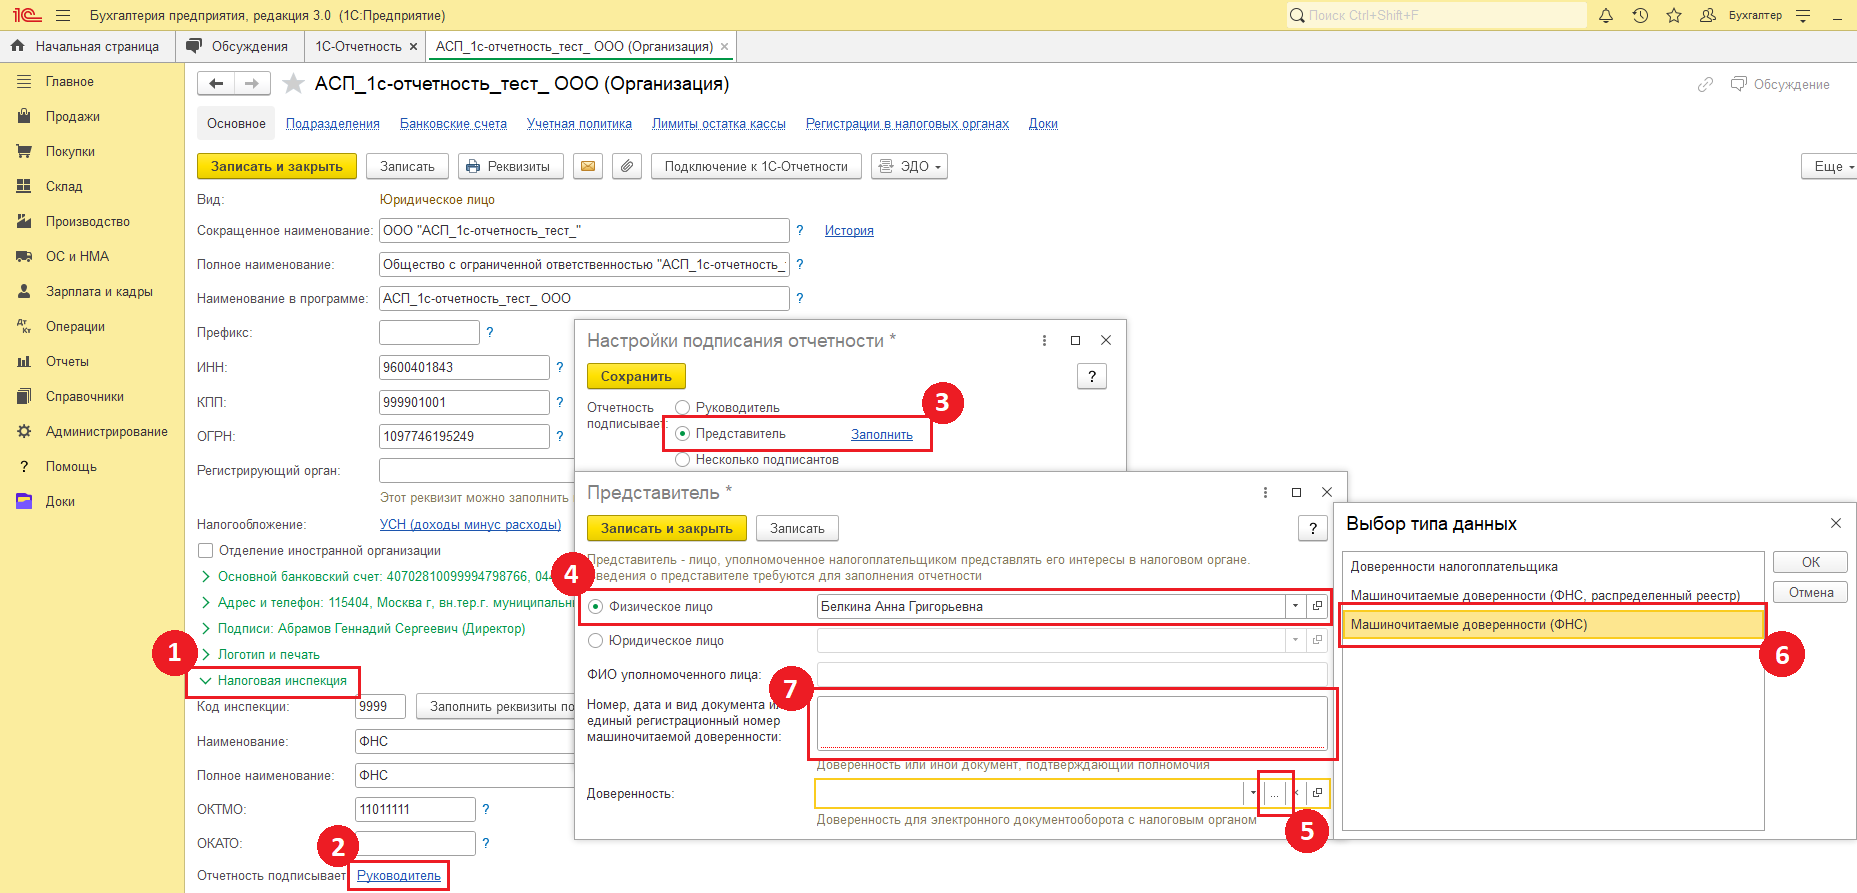Open the Отчеты sidebar section
The height and width of the screenshot is (893, 1857).
67,362
